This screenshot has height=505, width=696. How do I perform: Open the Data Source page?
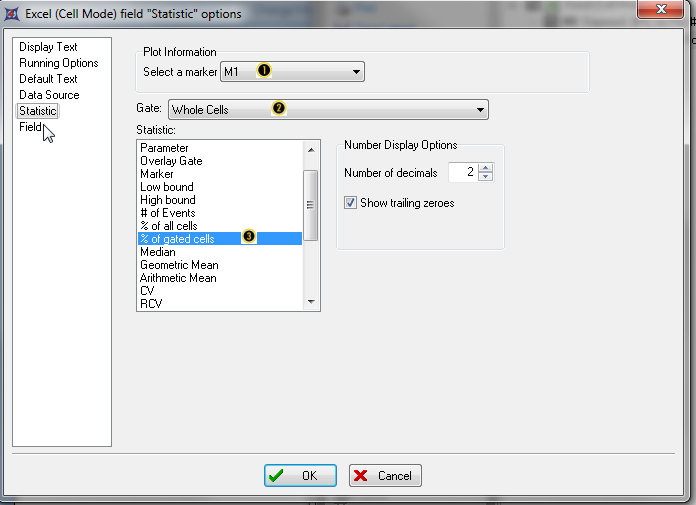point(49,95)
